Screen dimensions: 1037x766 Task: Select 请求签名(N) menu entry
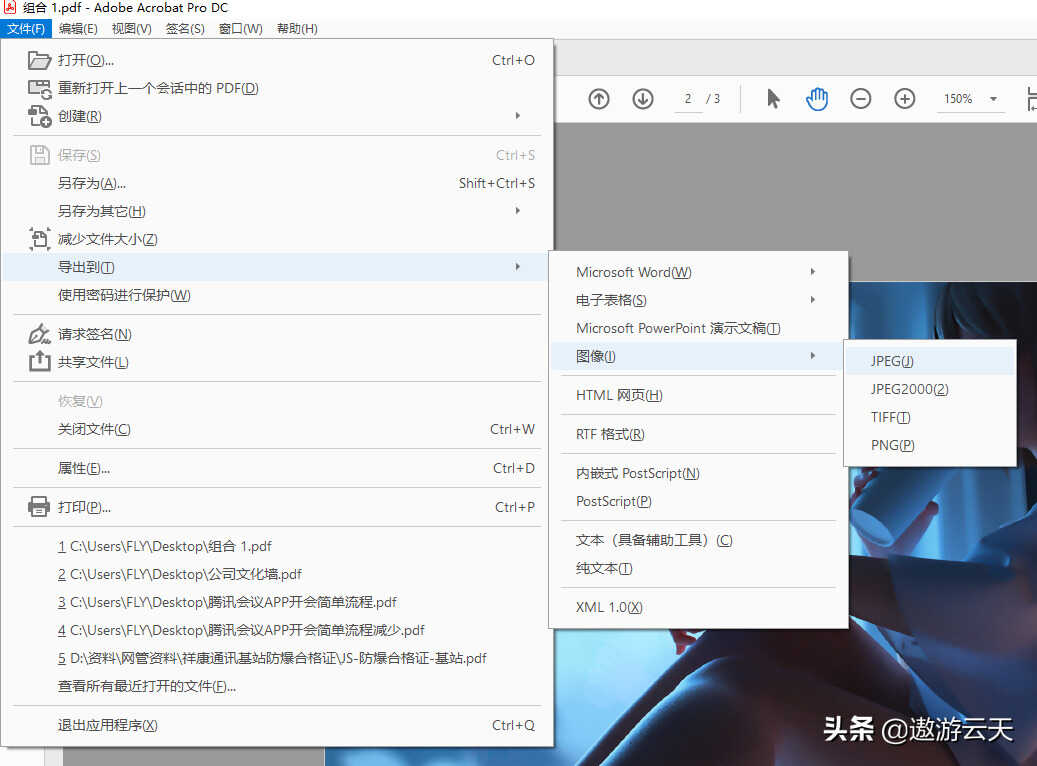pos(276,334)
